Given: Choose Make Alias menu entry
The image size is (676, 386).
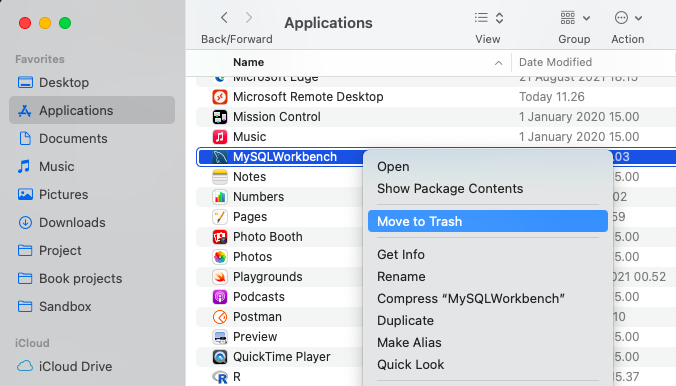Looking at the screenshot, I should tap(488, 342).
